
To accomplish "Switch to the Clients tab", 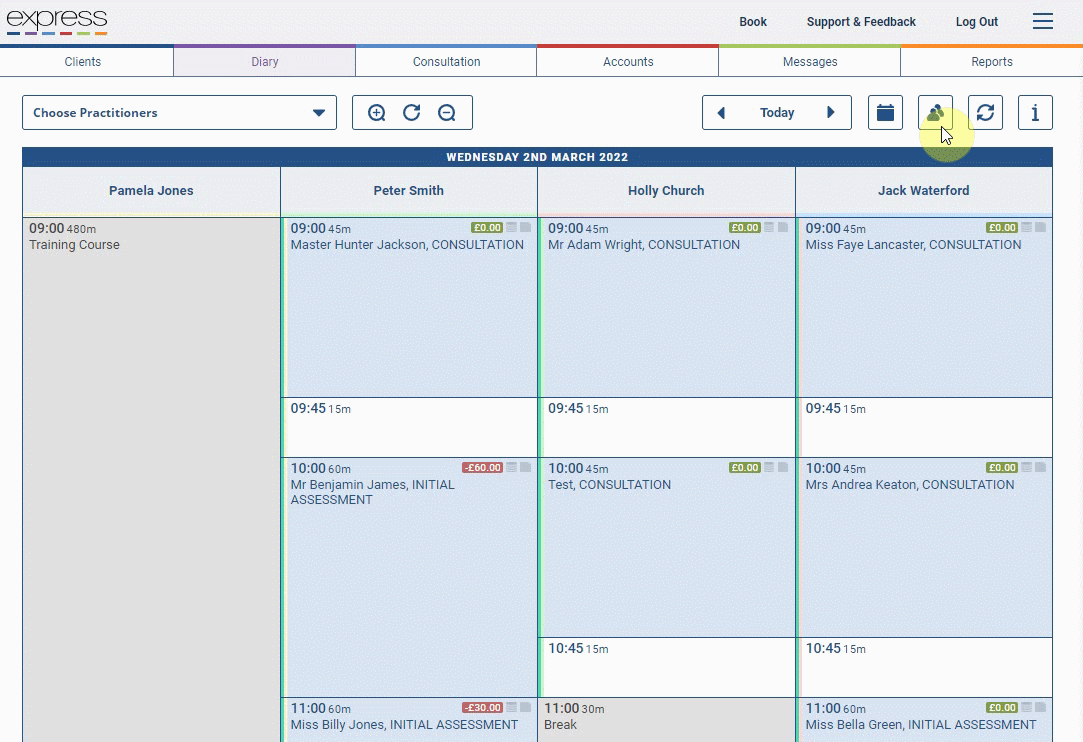I will [86, 61].
